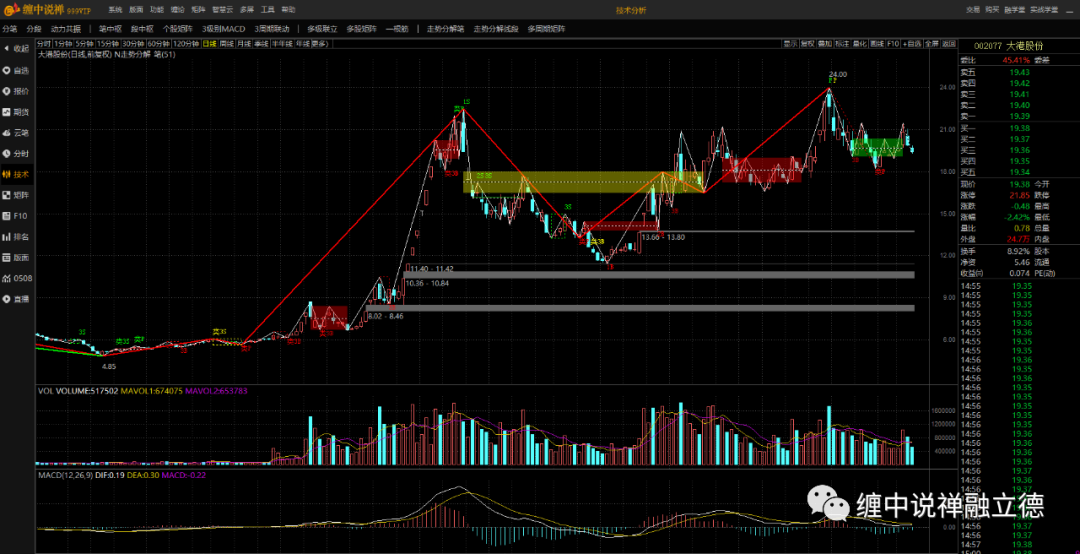
Task: Select 动力共振 toolbar item
Action: [66, 29]
